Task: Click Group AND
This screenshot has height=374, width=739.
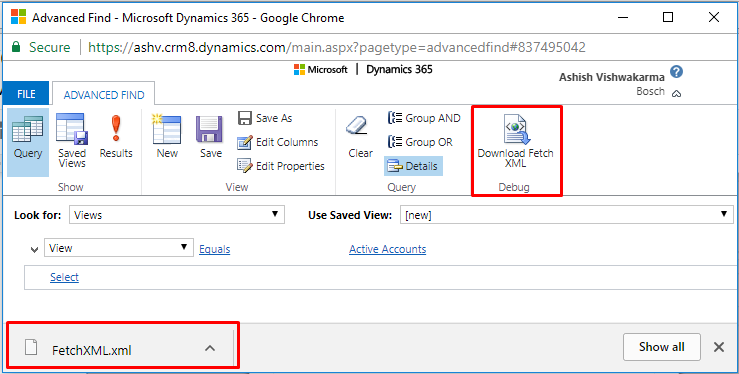Action: (424, 118)
